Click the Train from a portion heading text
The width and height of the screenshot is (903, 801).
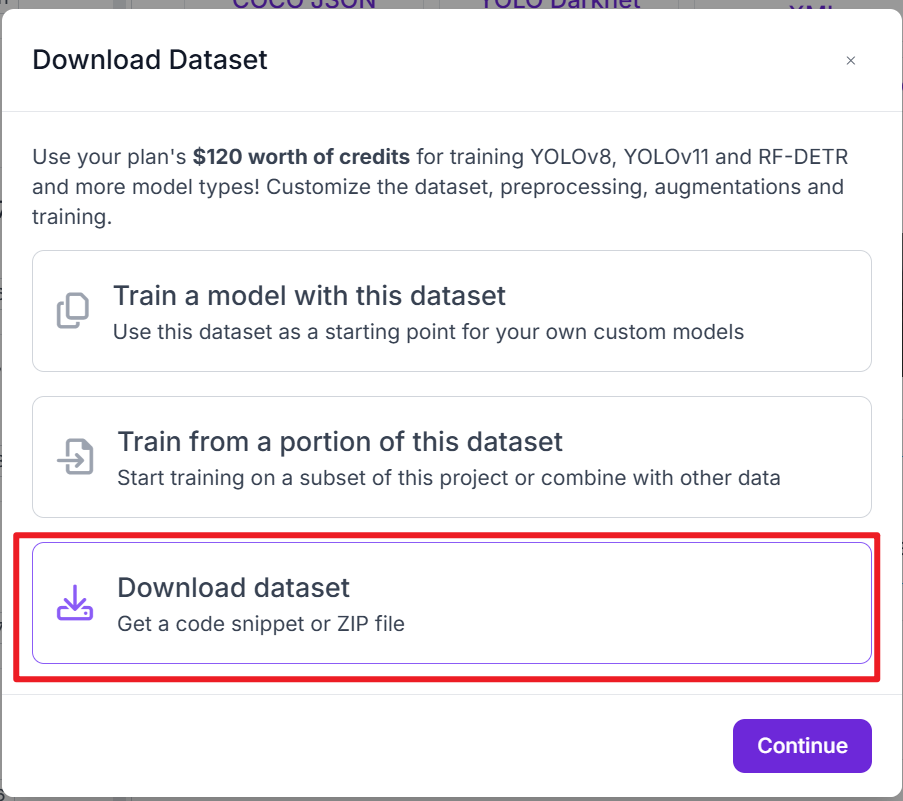point(340,442)
